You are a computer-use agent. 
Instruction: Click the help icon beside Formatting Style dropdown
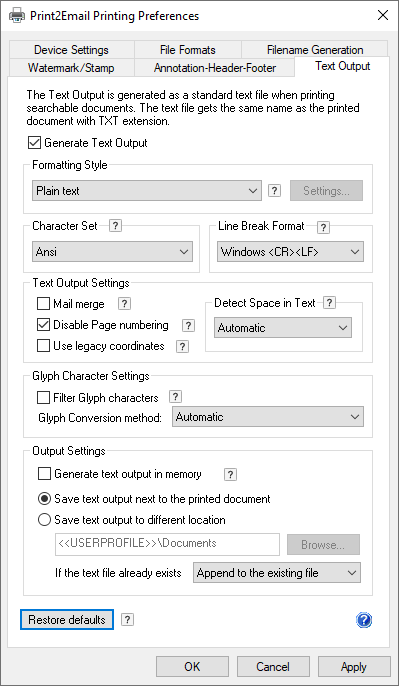[x=274, y=191]
